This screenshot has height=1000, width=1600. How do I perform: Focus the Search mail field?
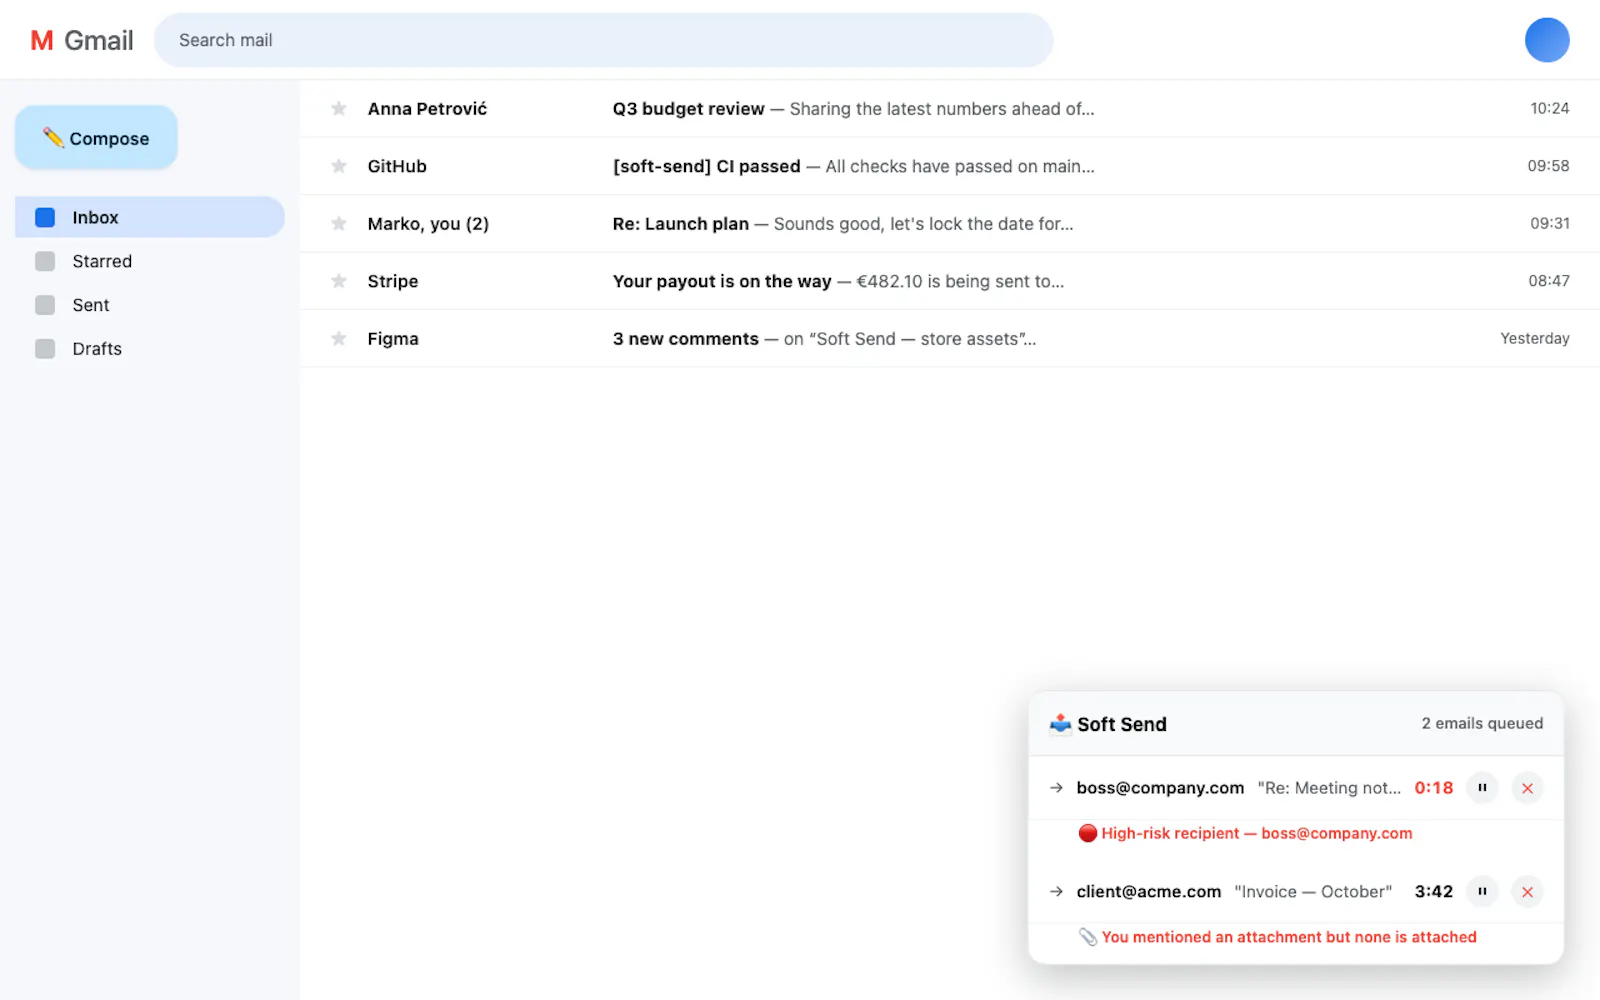pyautogui.click(x=603, y=40)
